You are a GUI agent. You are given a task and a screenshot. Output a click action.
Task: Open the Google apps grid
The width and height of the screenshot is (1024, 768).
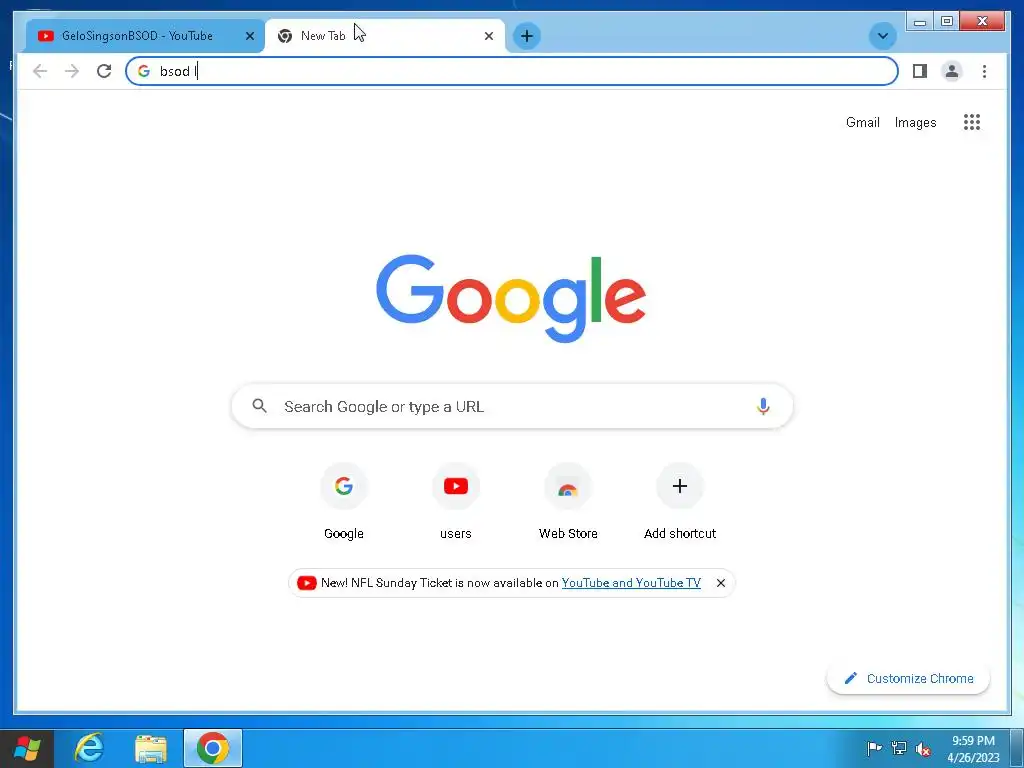(x=972, y=122)
